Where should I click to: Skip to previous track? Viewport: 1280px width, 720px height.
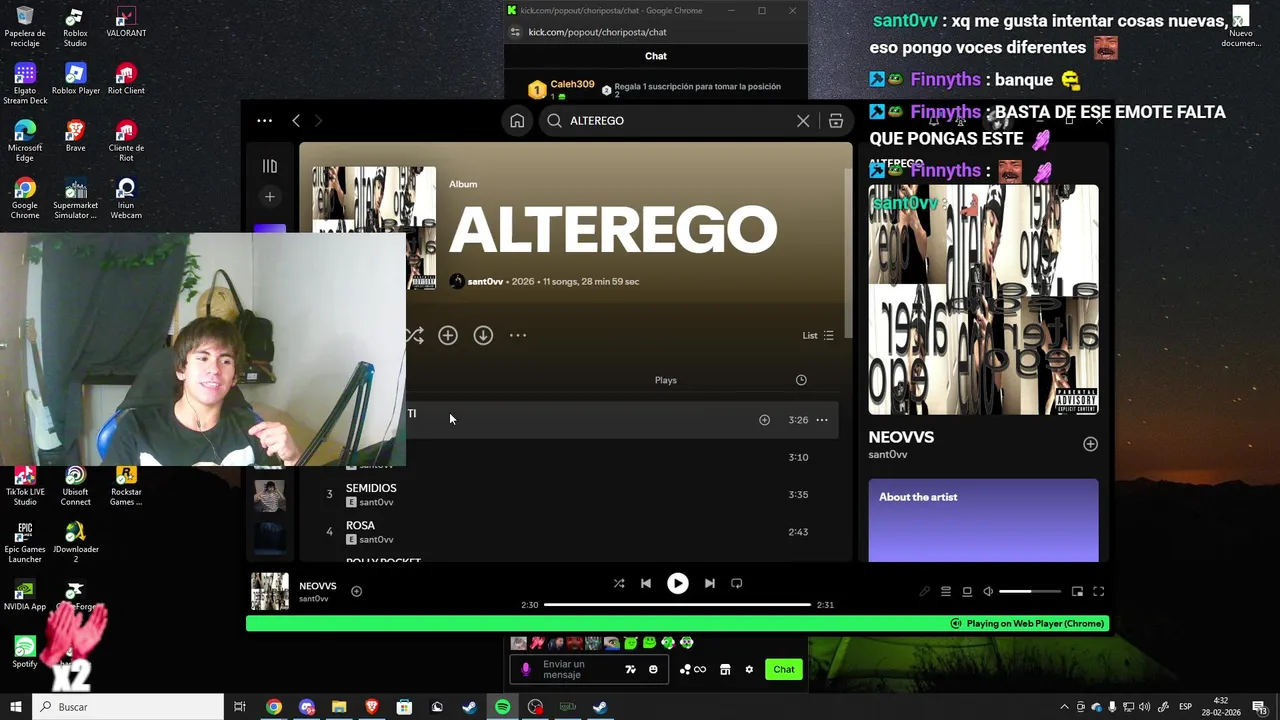[x=646, y=584]
